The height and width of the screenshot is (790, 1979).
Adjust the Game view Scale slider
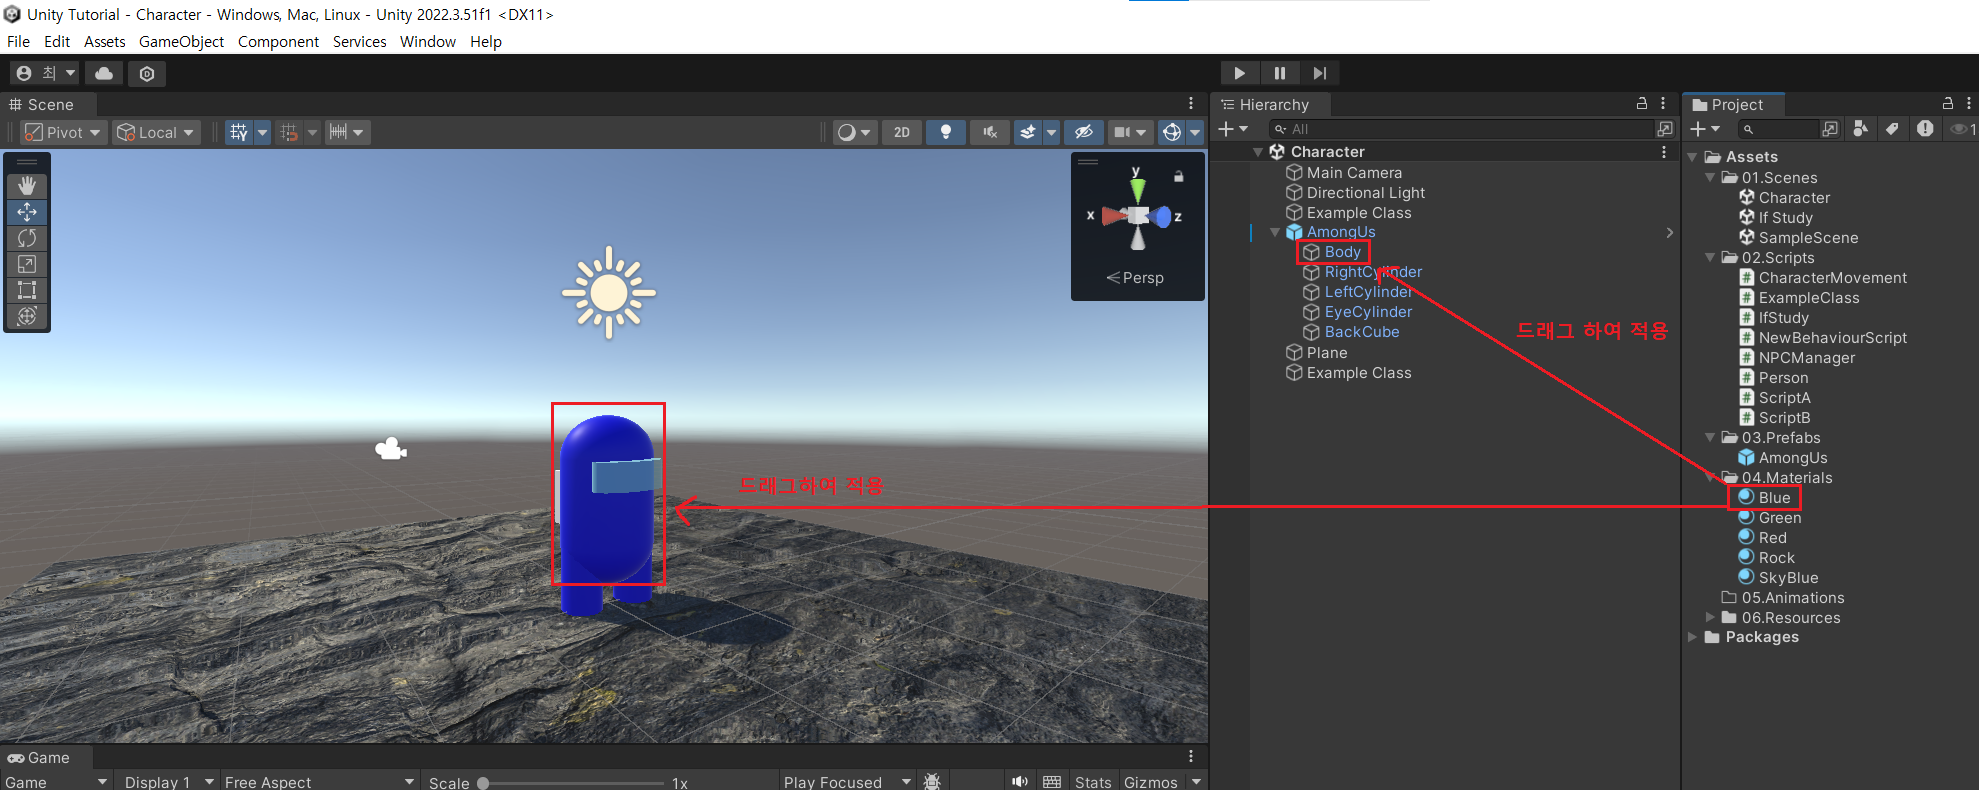point(571,783)
